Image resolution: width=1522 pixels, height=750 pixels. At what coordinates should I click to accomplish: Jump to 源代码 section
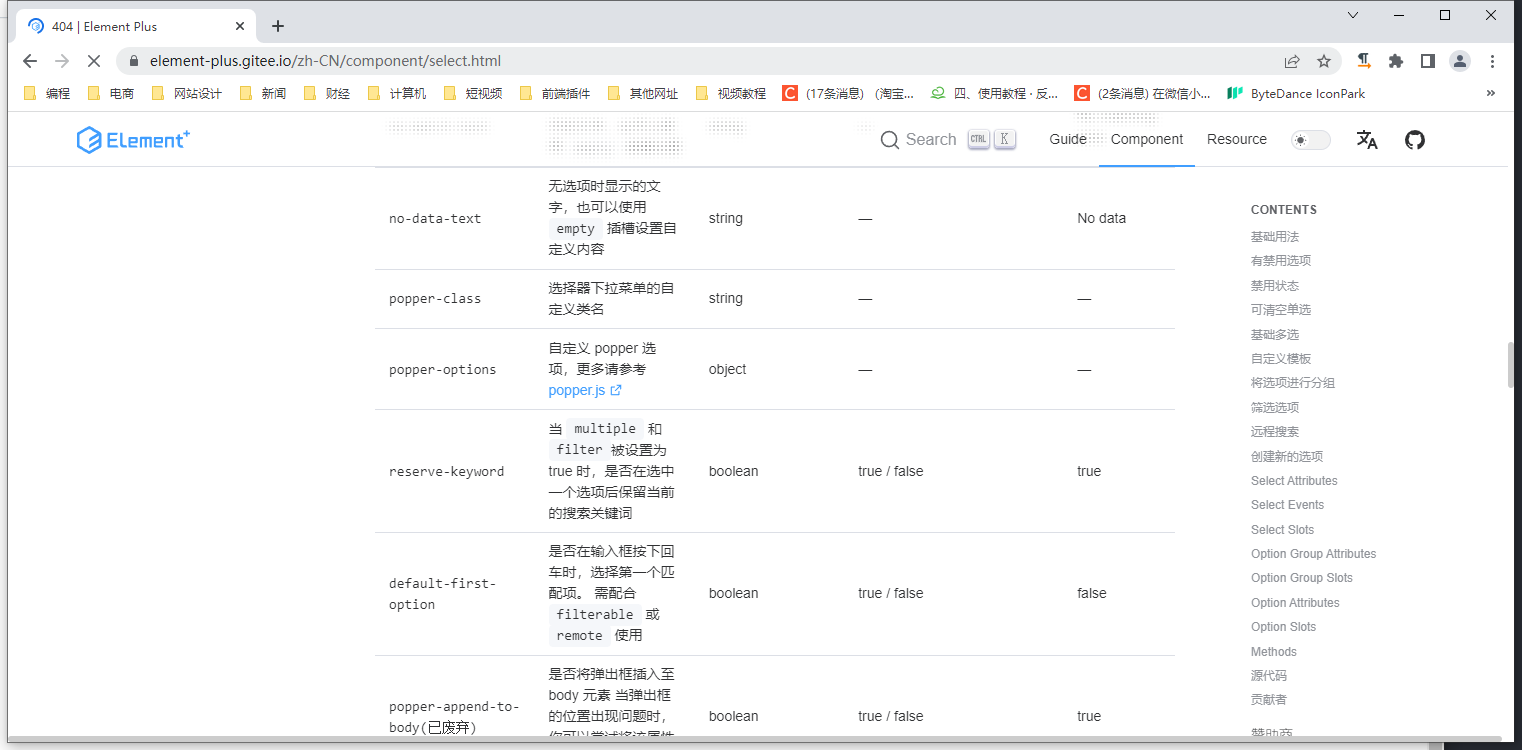[1269, 676]
